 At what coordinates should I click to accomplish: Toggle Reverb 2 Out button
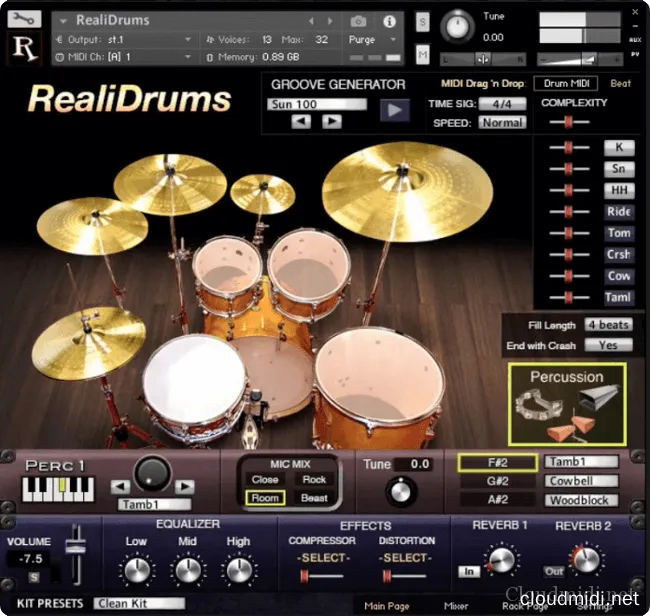[x=554, y=572]
